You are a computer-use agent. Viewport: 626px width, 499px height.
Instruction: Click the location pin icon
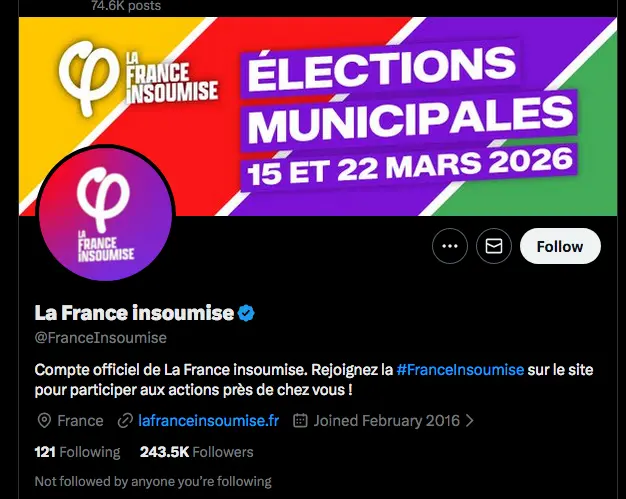[43, 421]
